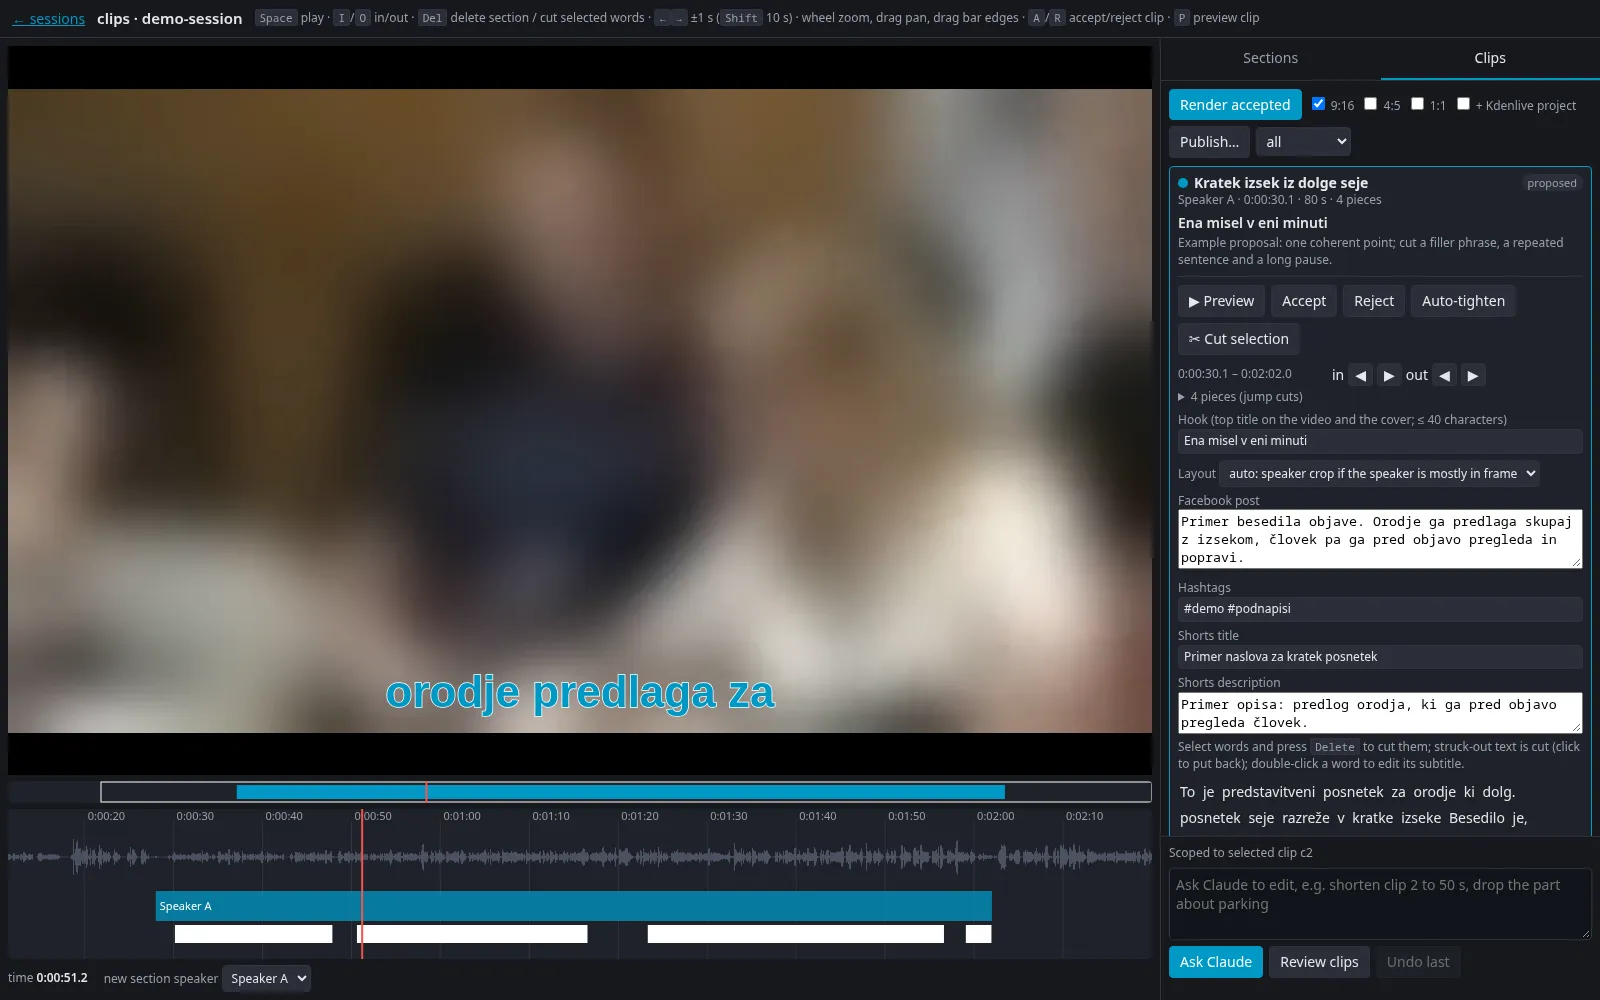Toggle the 9:16 aspect ratio checkbox
Screen dimensions: 1600x1000
[1318, 104]
